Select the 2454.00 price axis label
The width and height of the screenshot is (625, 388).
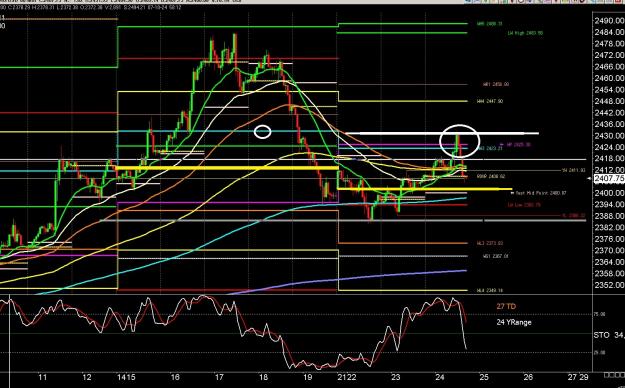(x=609, y=90)
